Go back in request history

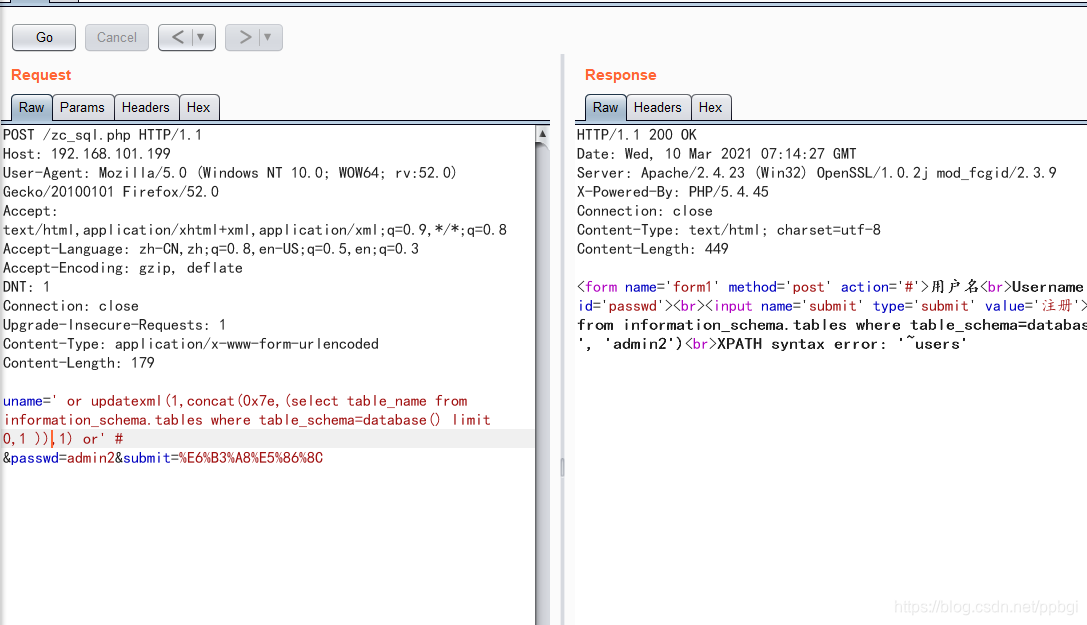(x=177, y=37)
